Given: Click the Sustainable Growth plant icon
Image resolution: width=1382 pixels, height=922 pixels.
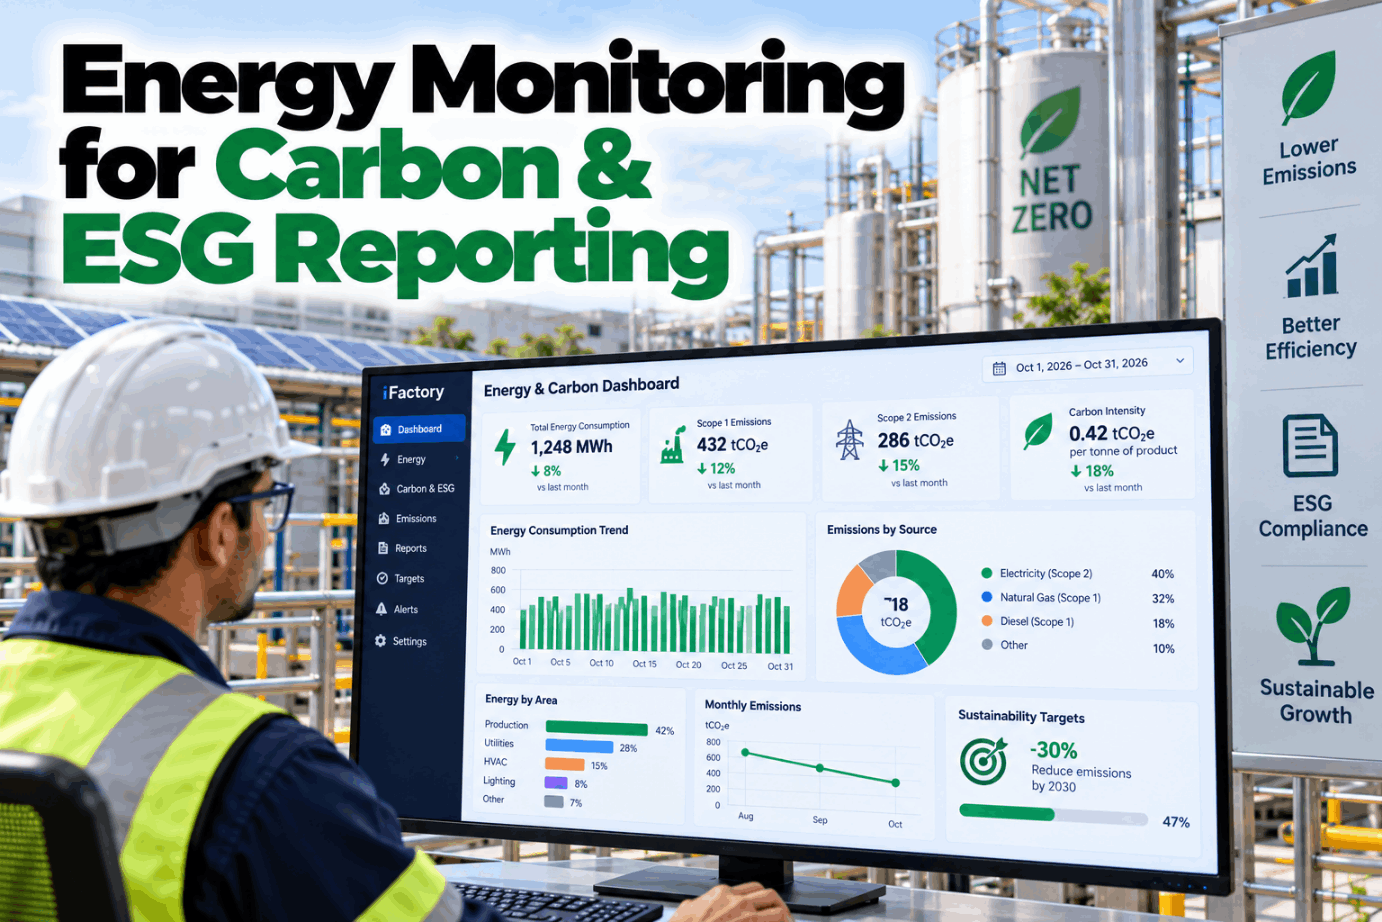Looking at the screenshot, I should pos(1313,627).
